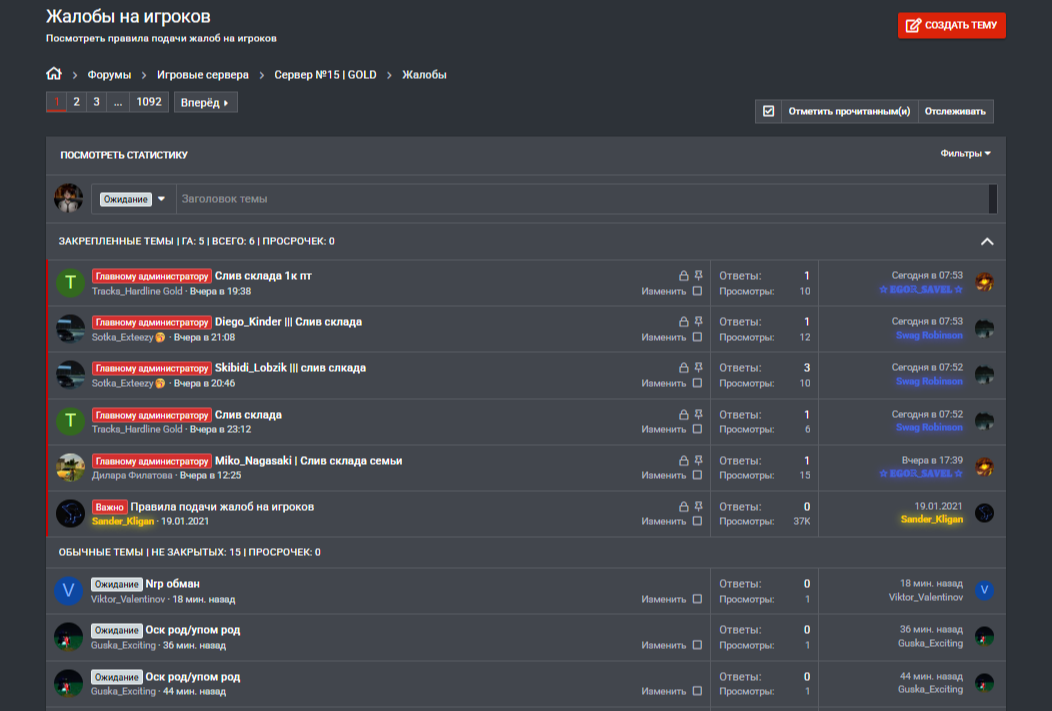Open the 'Ожидание' prefix dropdown

click(x=134, y=199)
